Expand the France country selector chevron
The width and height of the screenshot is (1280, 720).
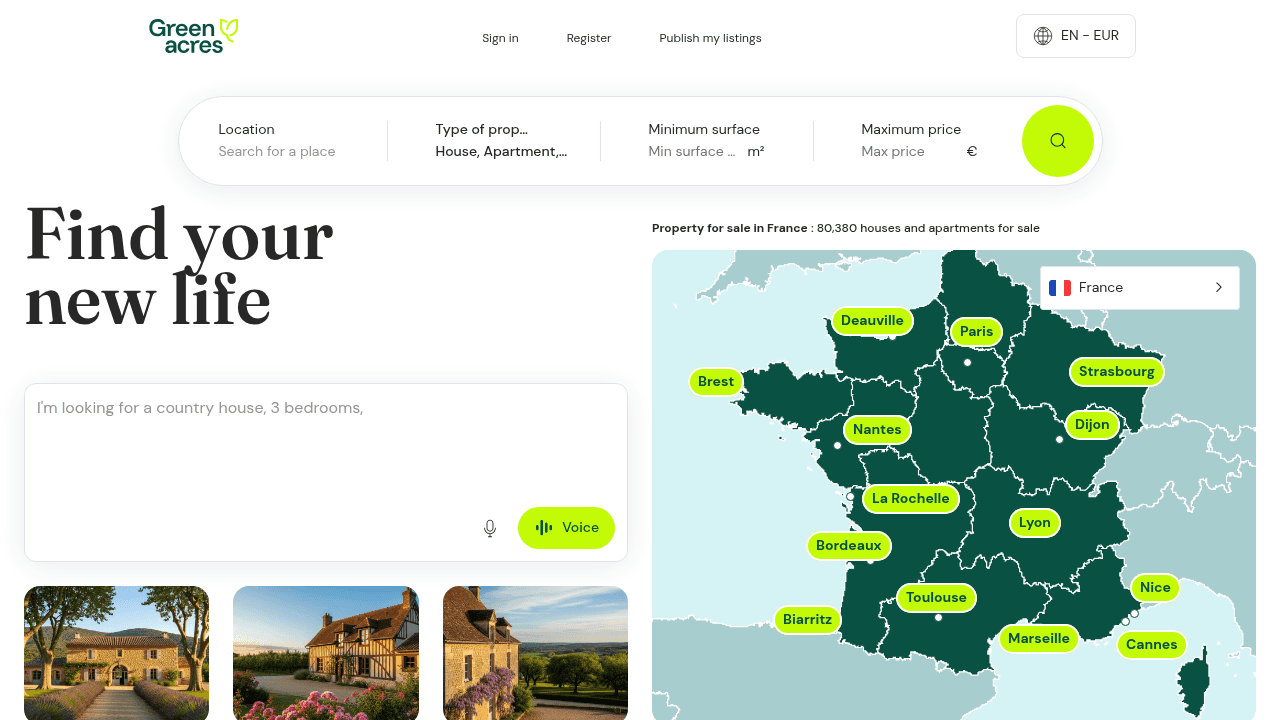[x=1219, y=288]
